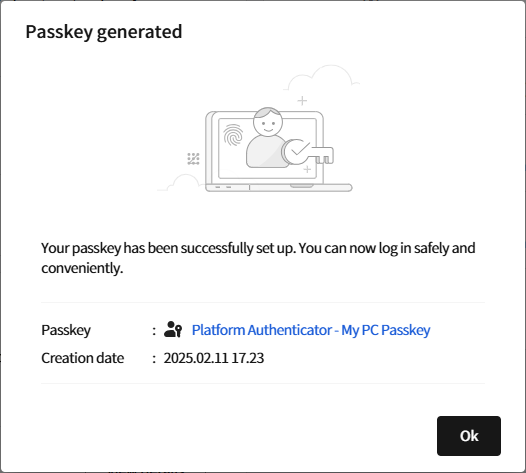Click the divider line above the Passkey row

pyautogui.click(x=263, y=302)
